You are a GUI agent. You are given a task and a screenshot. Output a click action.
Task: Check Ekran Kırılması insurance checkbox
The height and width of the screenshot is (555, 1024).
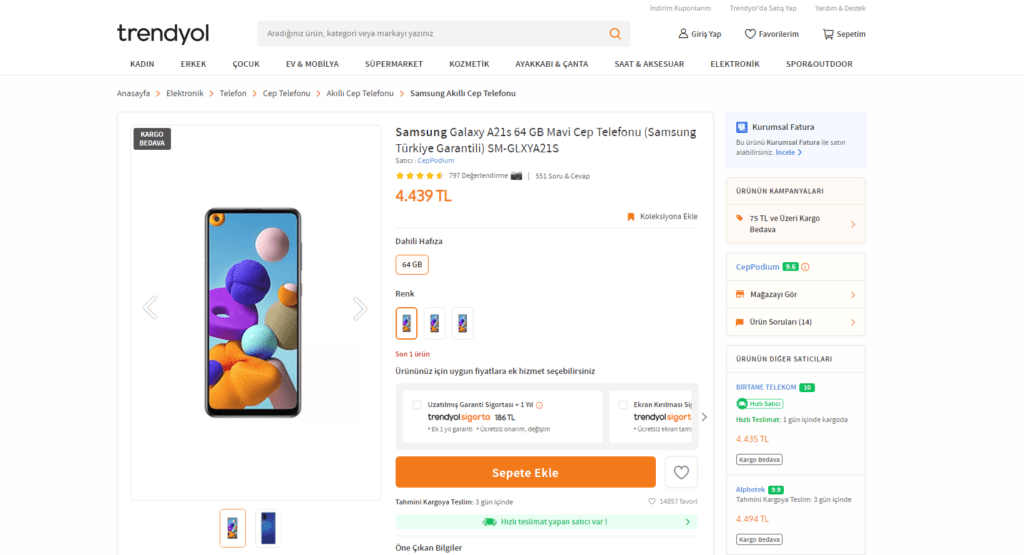[x=623, y=405]
